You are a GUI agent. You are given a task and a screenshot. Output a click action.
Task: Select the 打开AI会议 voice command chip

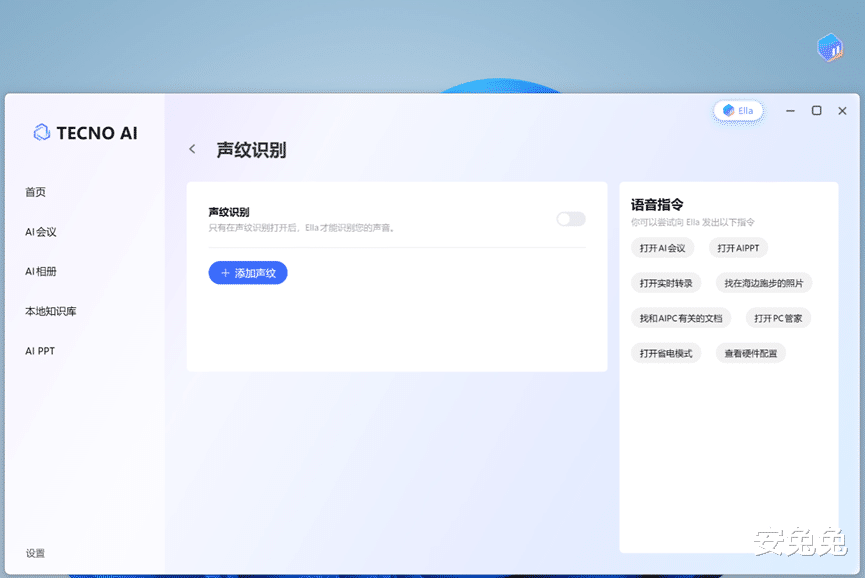click(x=663, y=248)
